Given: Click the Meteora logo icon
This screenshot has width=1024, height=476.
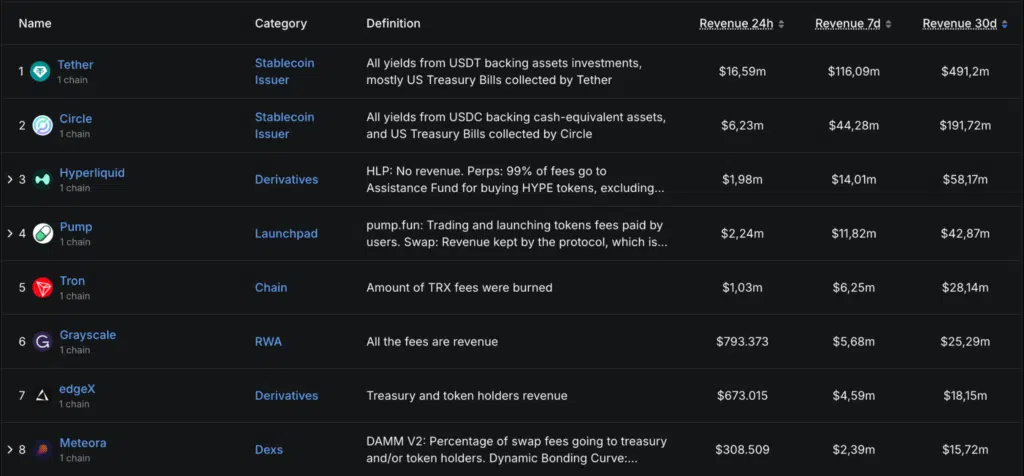Looking at the screenshot, I should 42,450.
